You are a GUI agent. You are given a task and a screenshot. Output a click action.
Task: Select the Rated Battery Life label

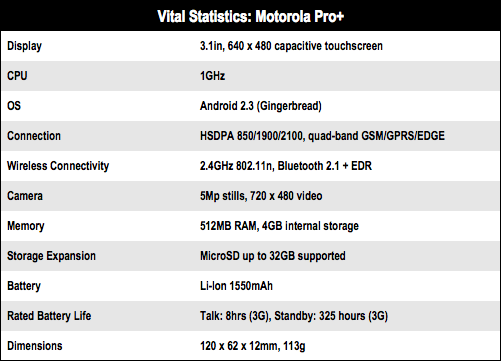tap(49, 316)
